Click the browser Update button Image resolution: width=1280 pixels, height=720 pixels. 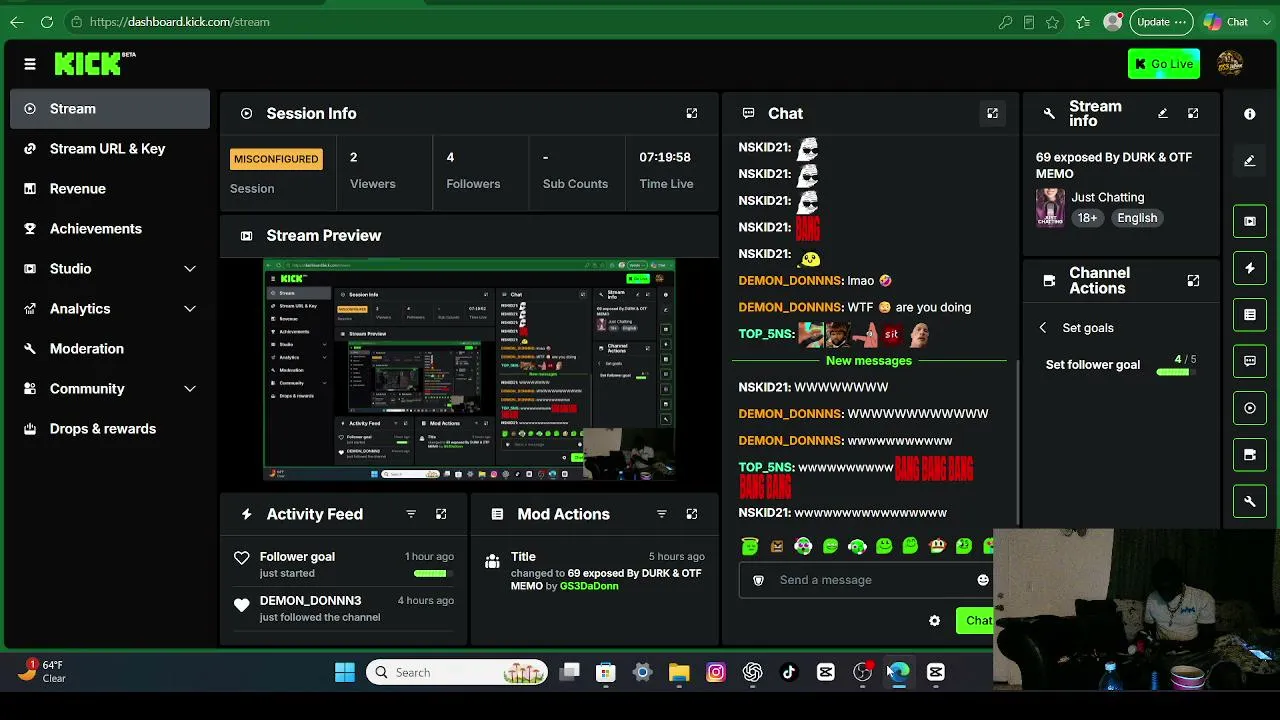pos(1162,22)
